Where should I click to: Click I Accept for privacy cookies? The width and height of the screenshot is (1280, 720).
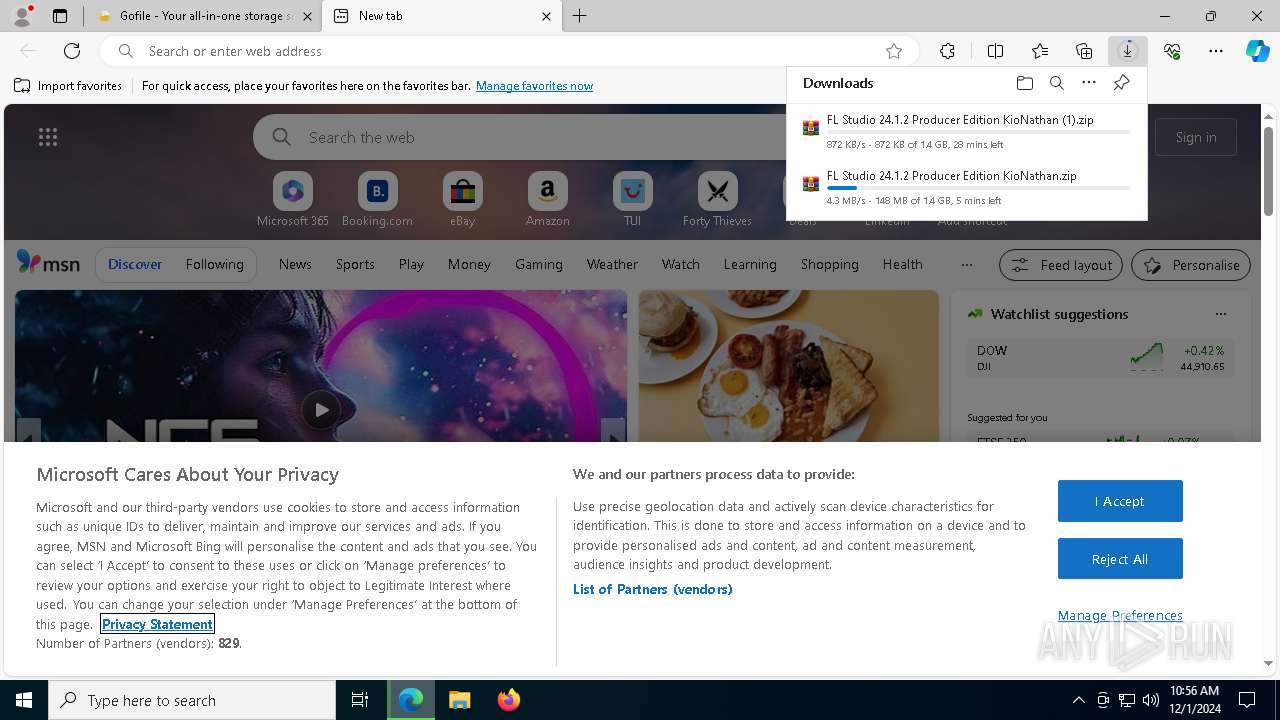[1120, 501]
